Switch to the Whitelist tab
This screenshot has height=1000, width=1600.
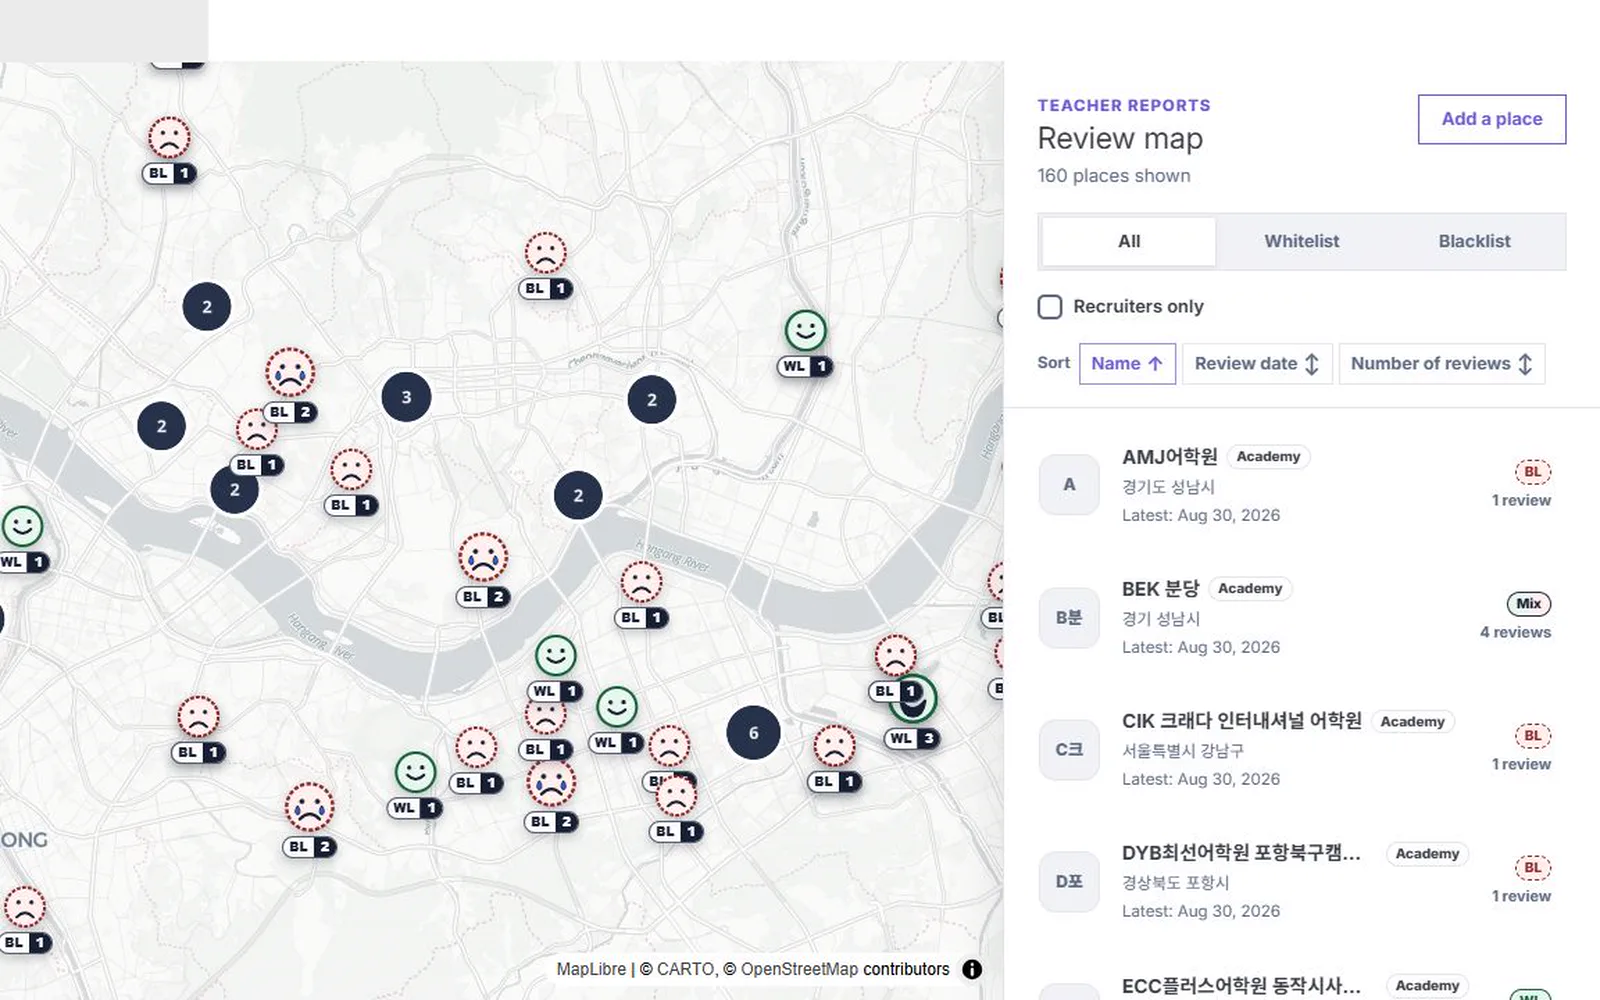coord(1301,241)
